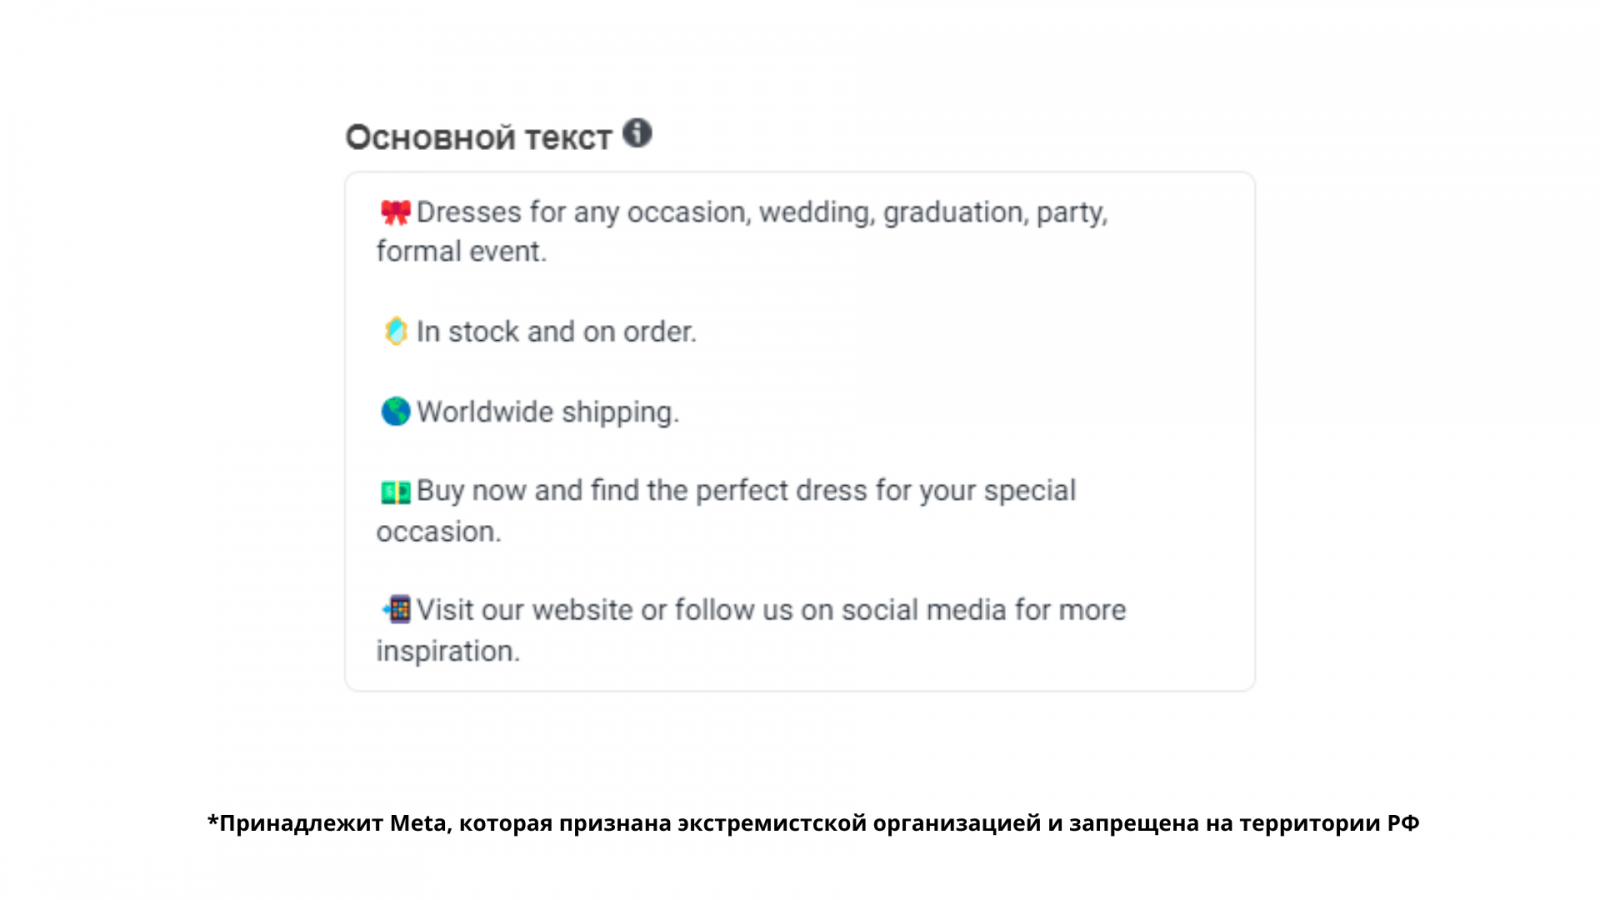This screenshot has height=900, width=1600.
Task: Click the word 'inspiration.' at the bottom
Action: point(448,650)
